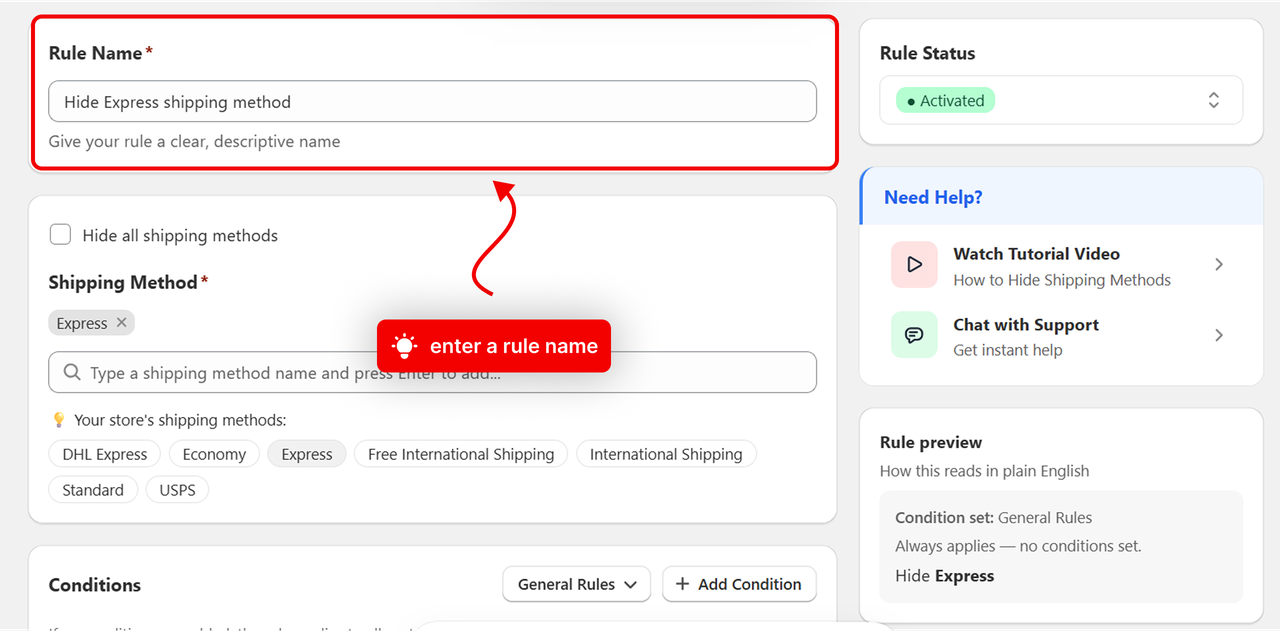This screenshot has width=1280, height=631.
Task: Add Free International Shipping chip
Action: 461,454
